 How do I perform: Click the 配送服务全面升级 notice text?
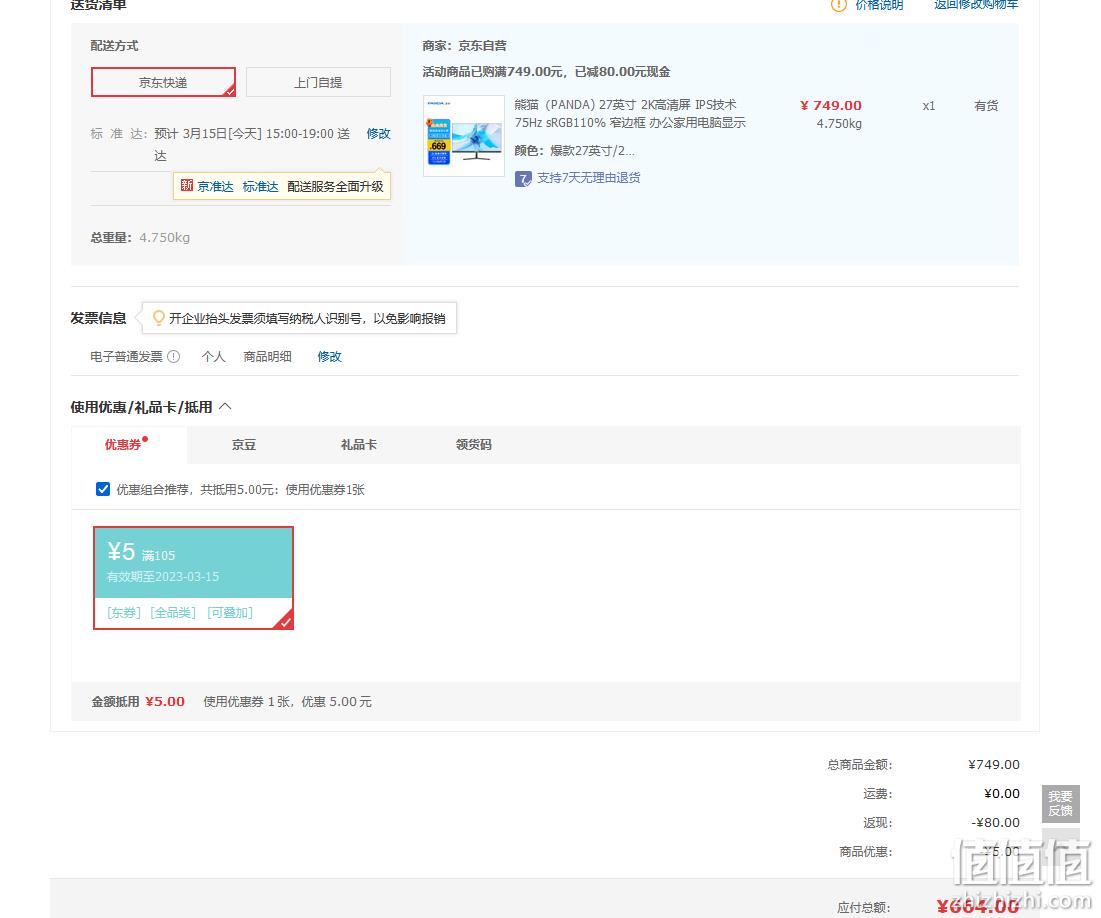[x=335, y=186]
